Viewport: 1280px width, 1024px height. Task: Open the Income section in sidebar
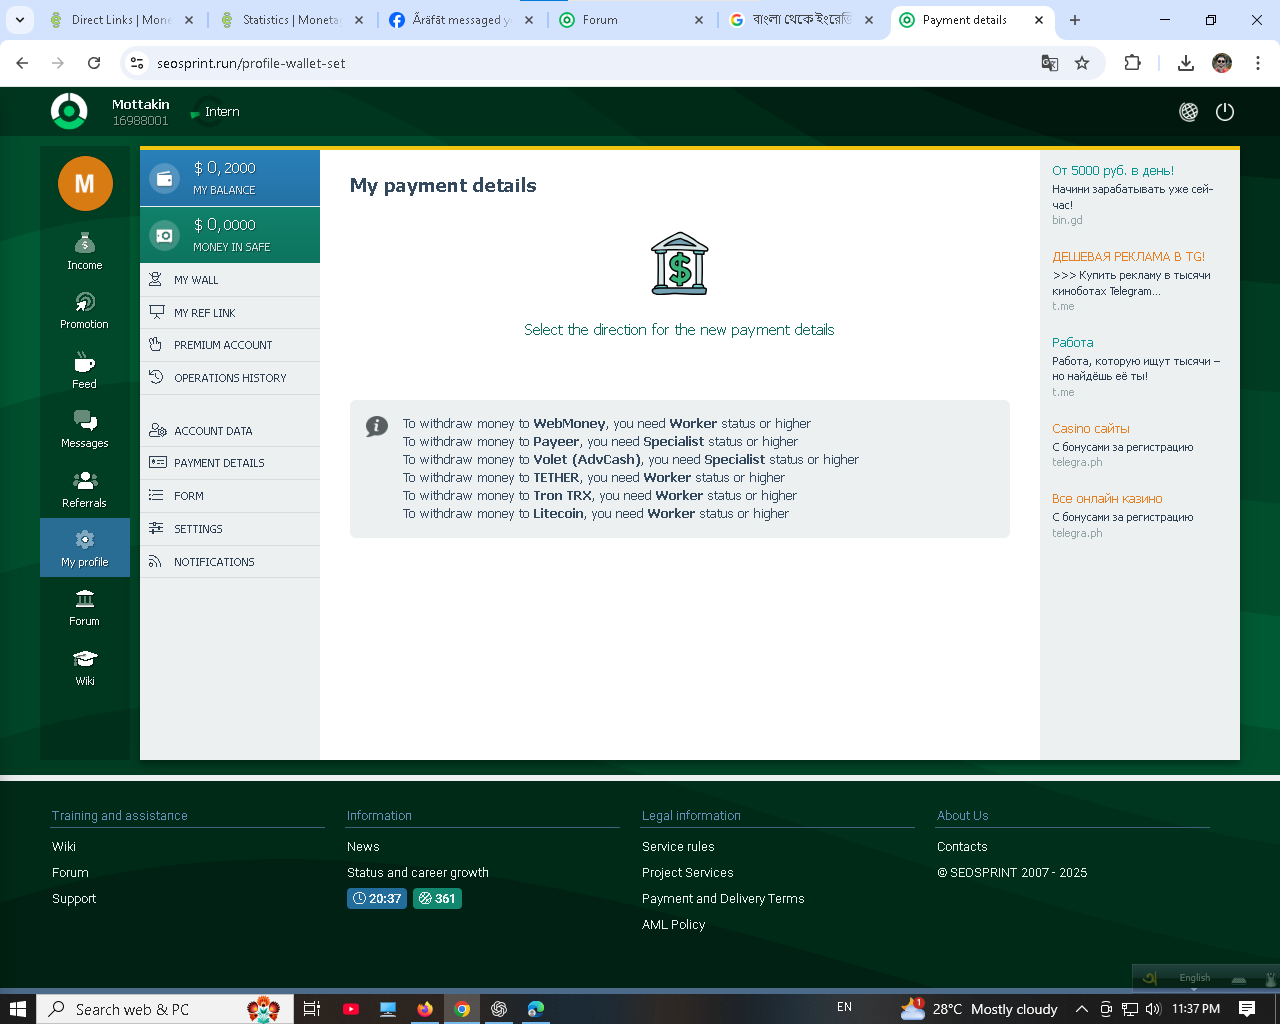click(x=85, y=251)
